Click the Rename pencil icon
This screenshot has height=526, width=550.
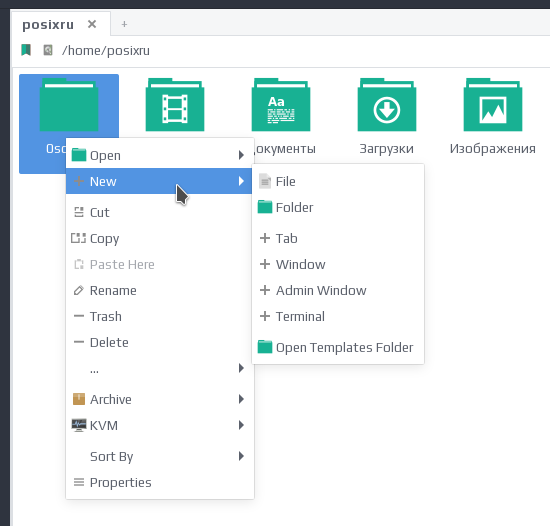[79, 290]
